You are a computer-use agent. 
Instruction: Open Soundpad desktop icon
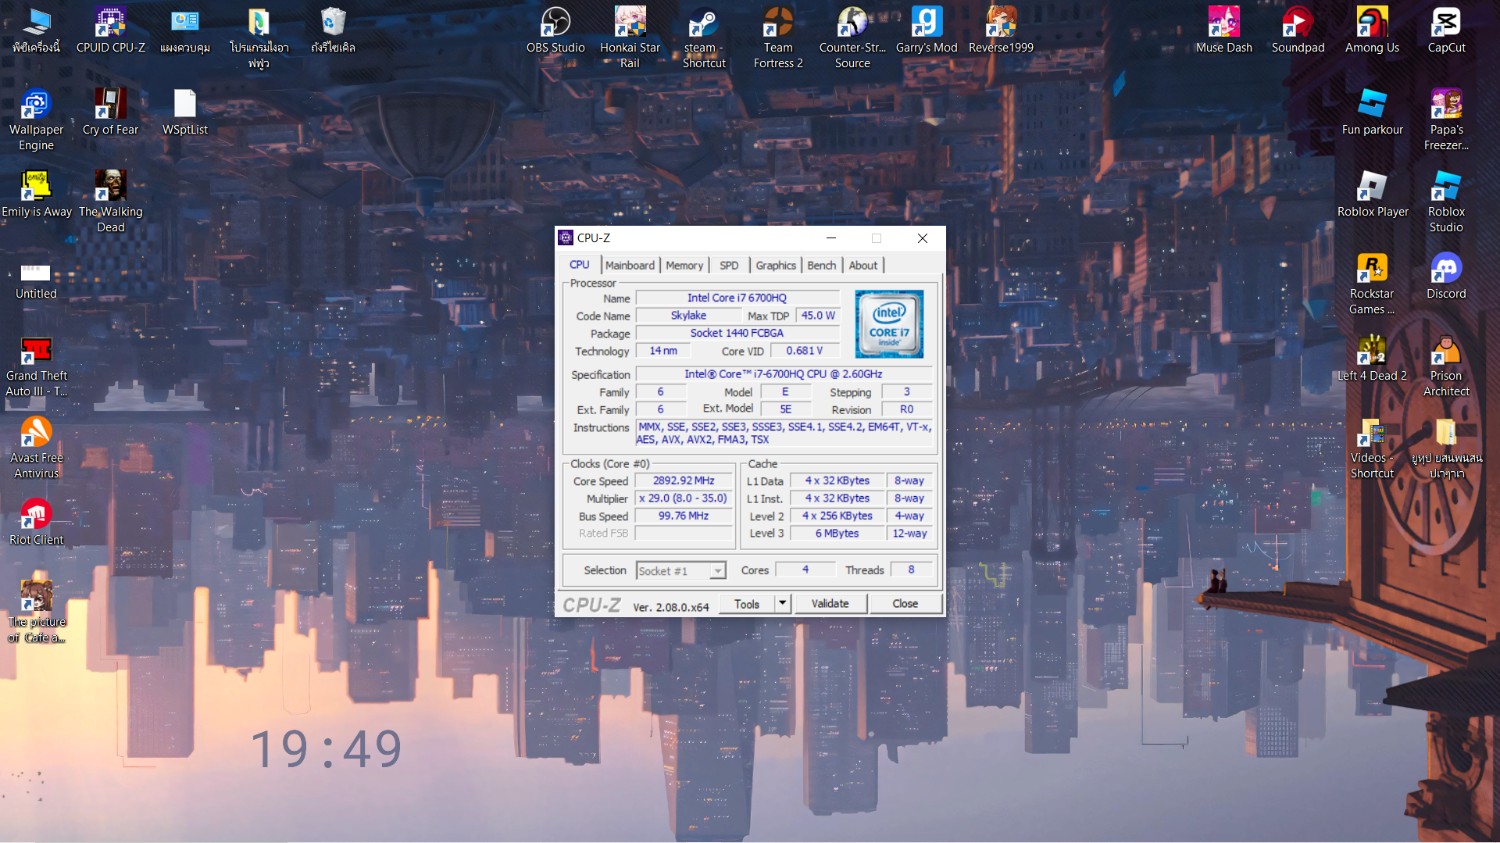point(1298,30)
